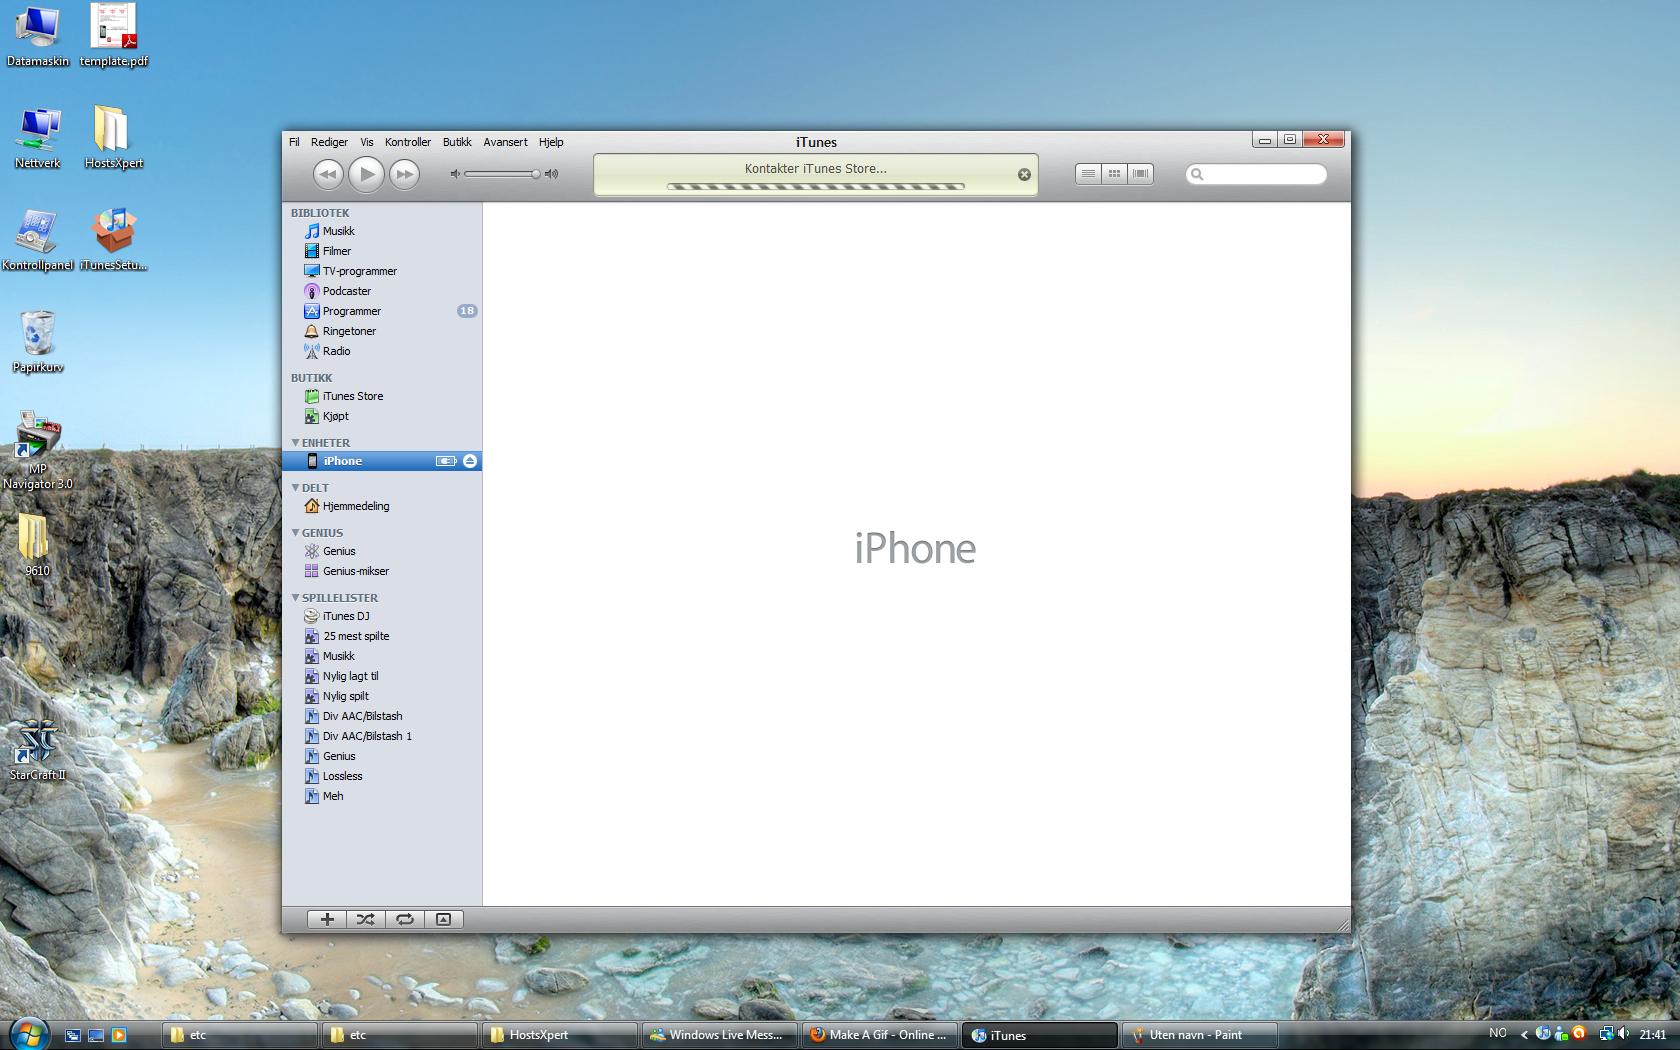Cancel contacting iTunes Store
Viewport: 1680px width, 1050px height.
[x=1024, y=174]
